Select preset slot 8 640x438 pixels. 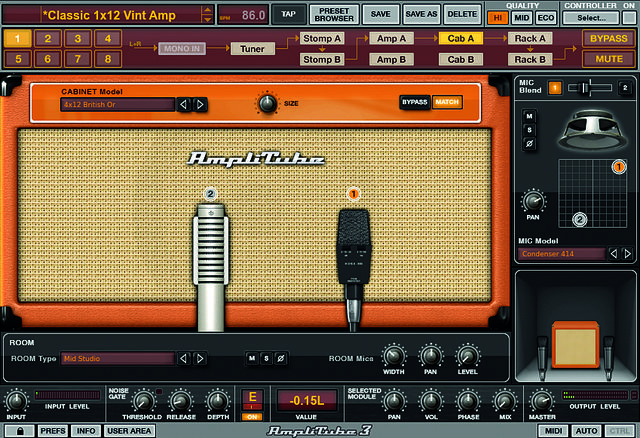pyautogui.click(x=108, y=59)
